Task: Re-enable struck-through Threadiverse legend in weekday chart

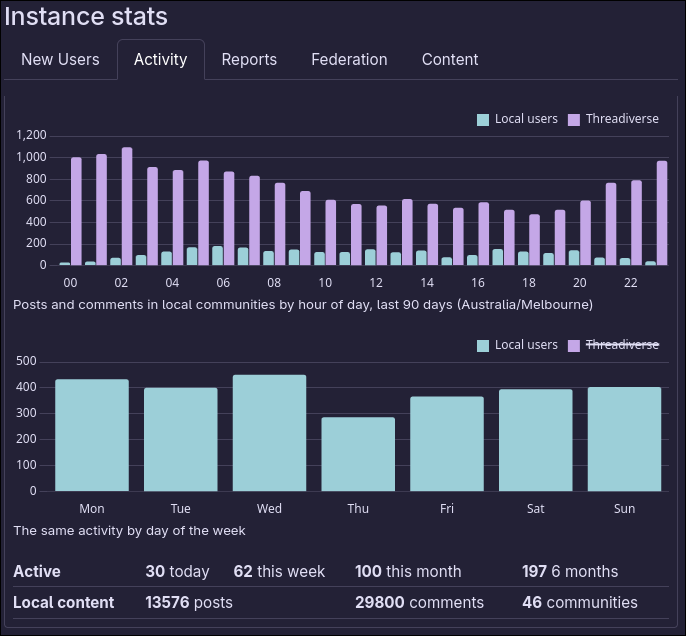Action: [x=613, y=345]
